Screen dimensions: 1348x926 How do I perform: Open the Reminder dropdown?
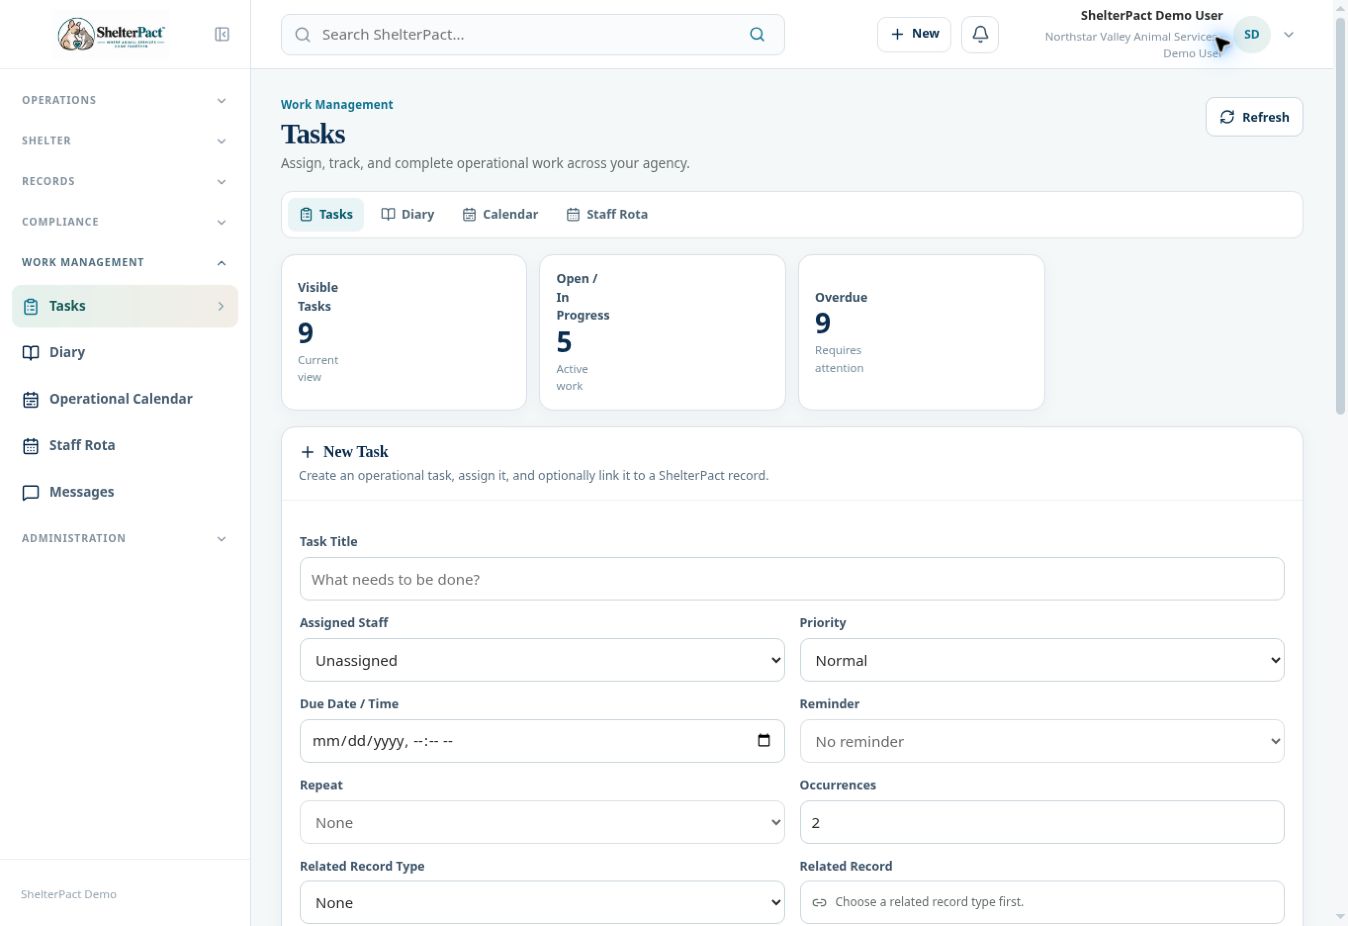click(x=1042, y=741)
